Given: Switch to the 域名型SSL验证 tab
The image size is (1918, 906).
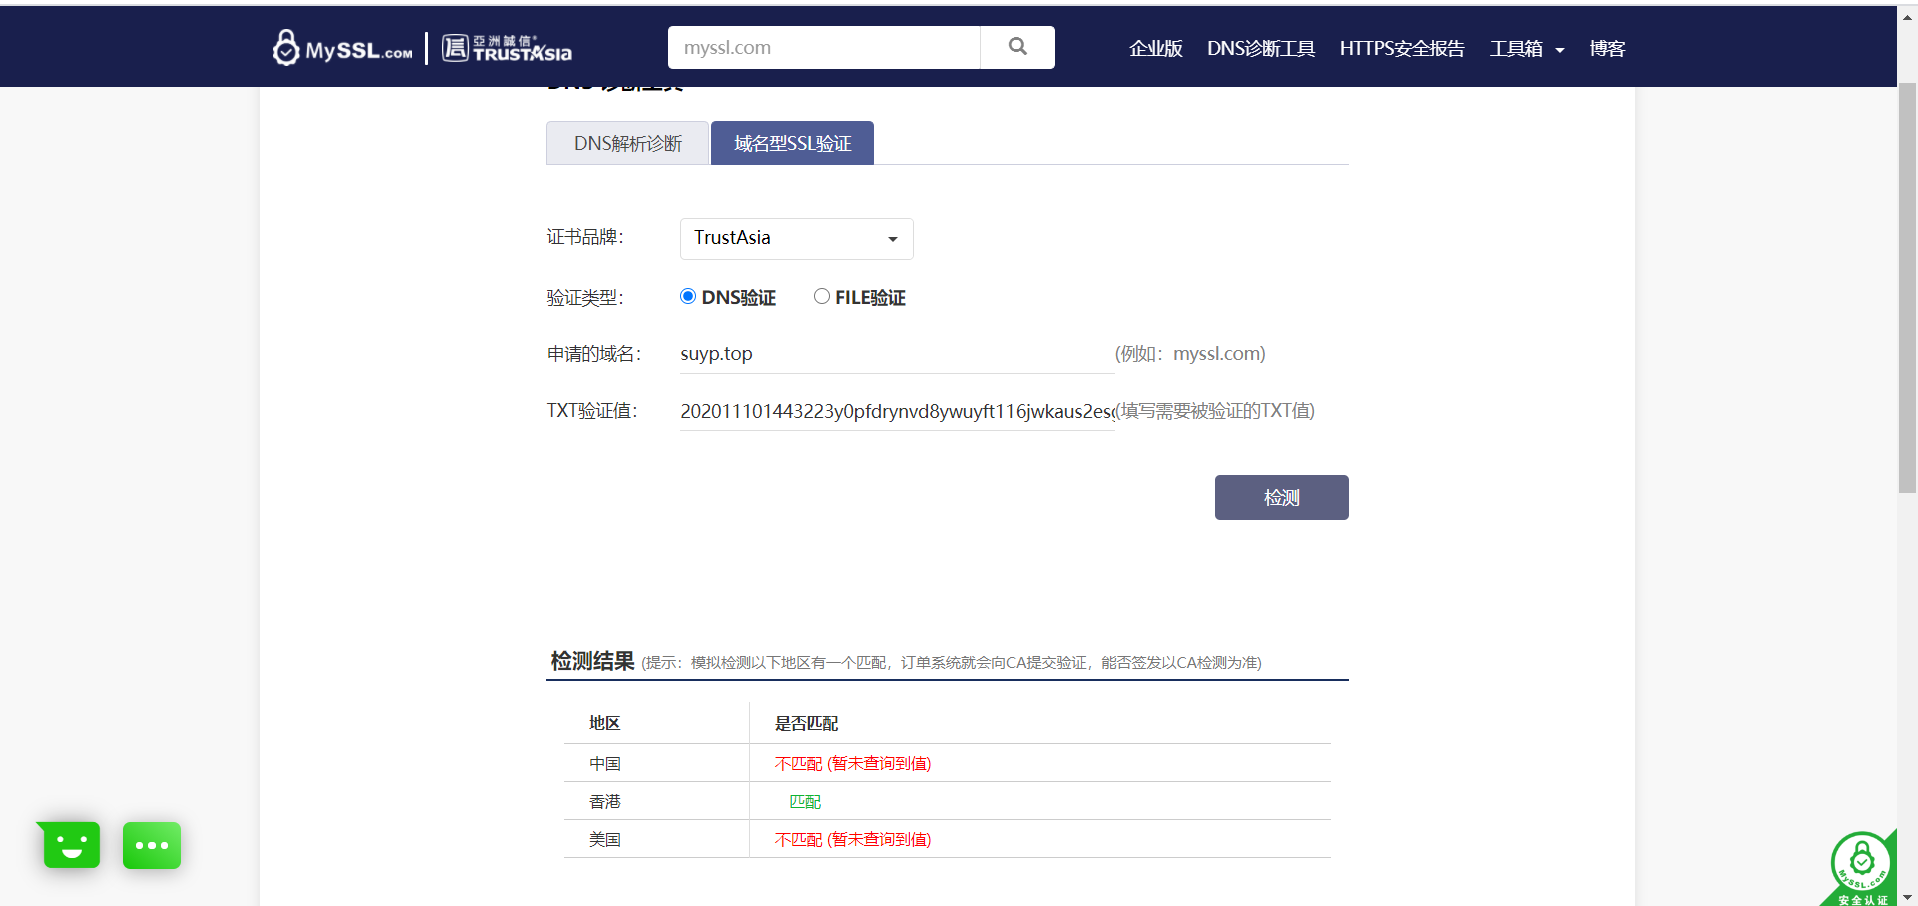Looking at the screenshot, I should (791, 142).
